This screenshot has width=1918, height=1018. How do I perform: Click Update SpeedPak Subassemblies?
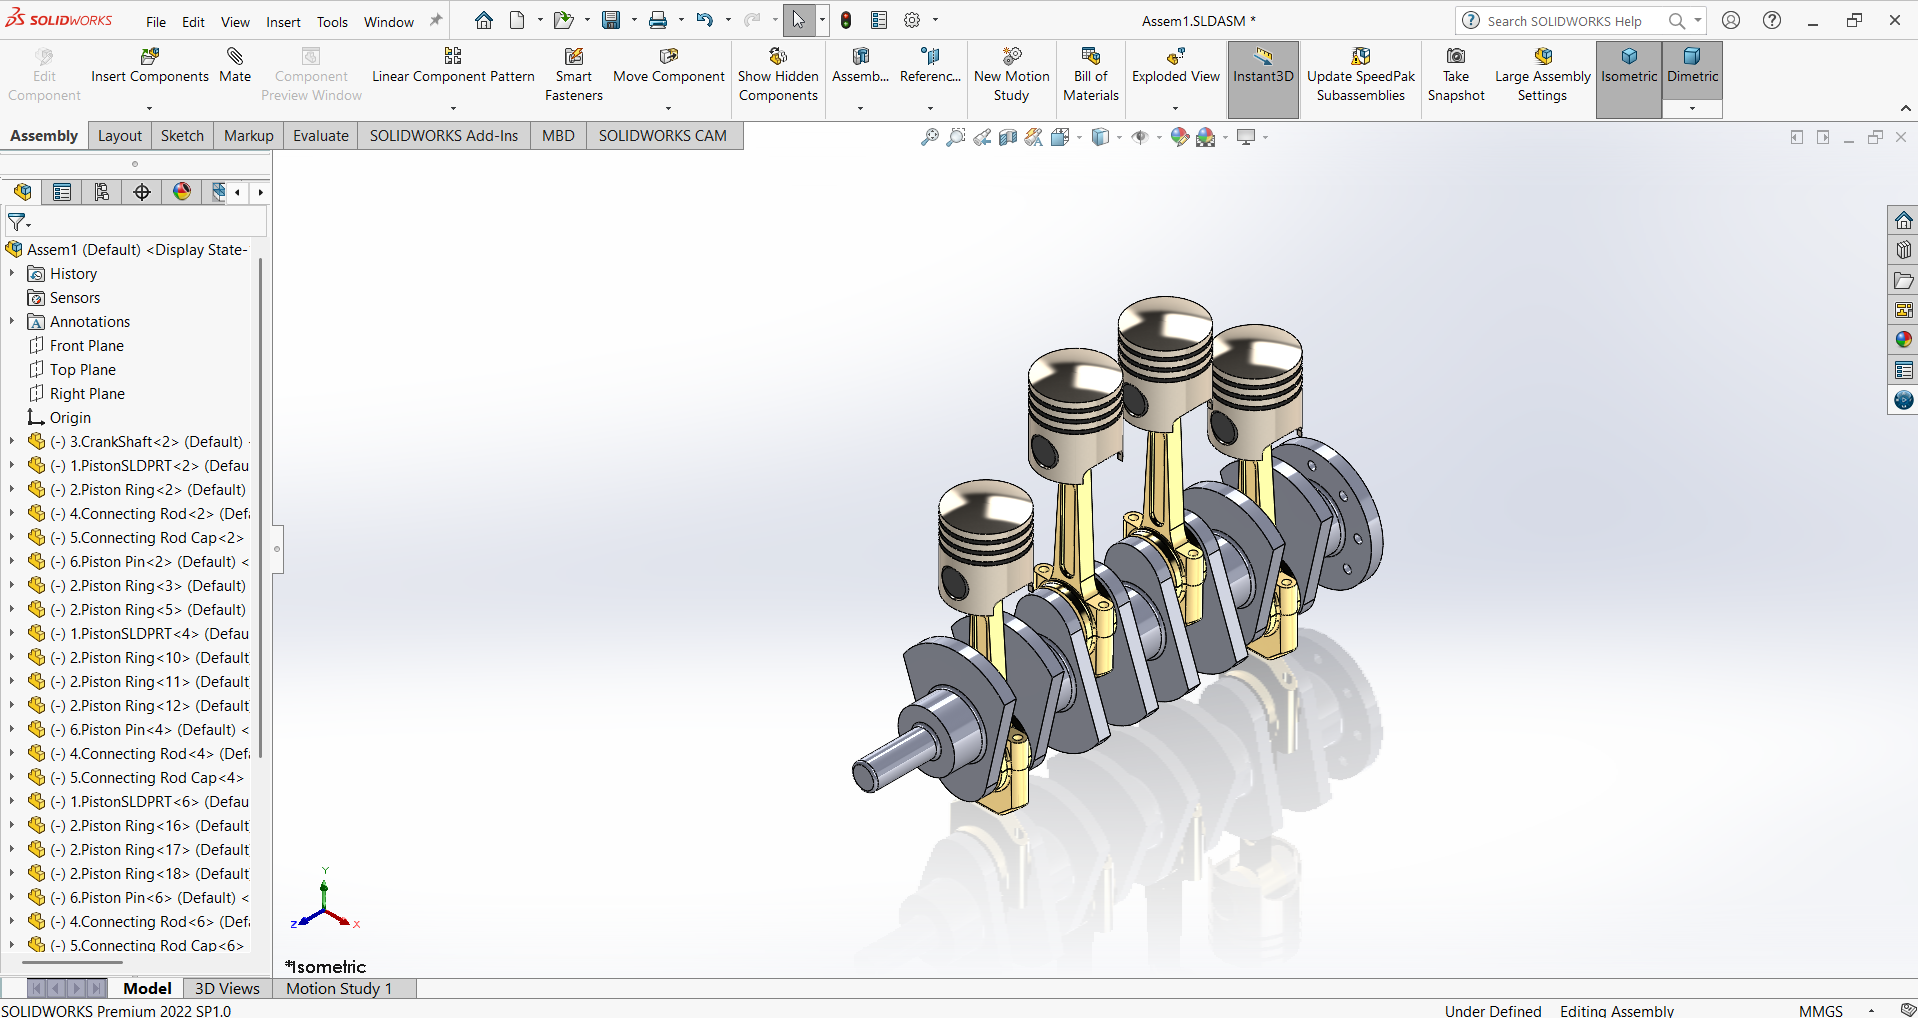click(x=1361, y=74)
